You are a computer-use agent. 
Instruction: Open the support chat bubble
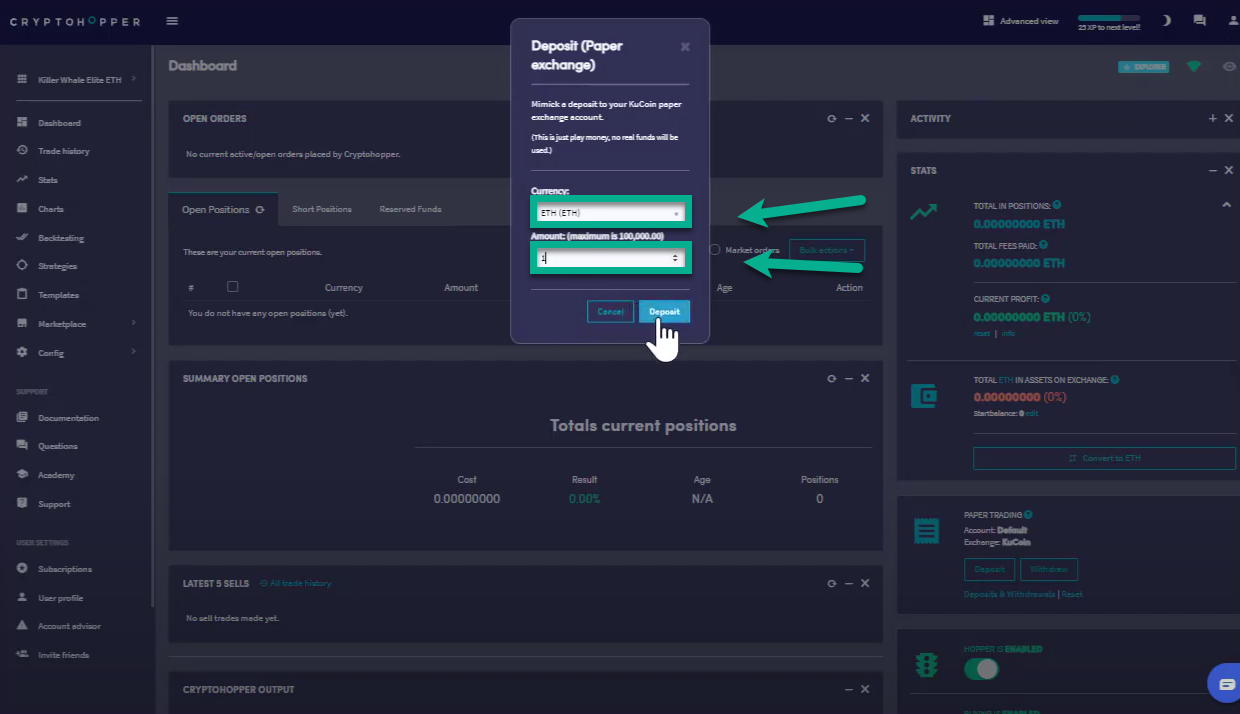tap(1223, 684)
